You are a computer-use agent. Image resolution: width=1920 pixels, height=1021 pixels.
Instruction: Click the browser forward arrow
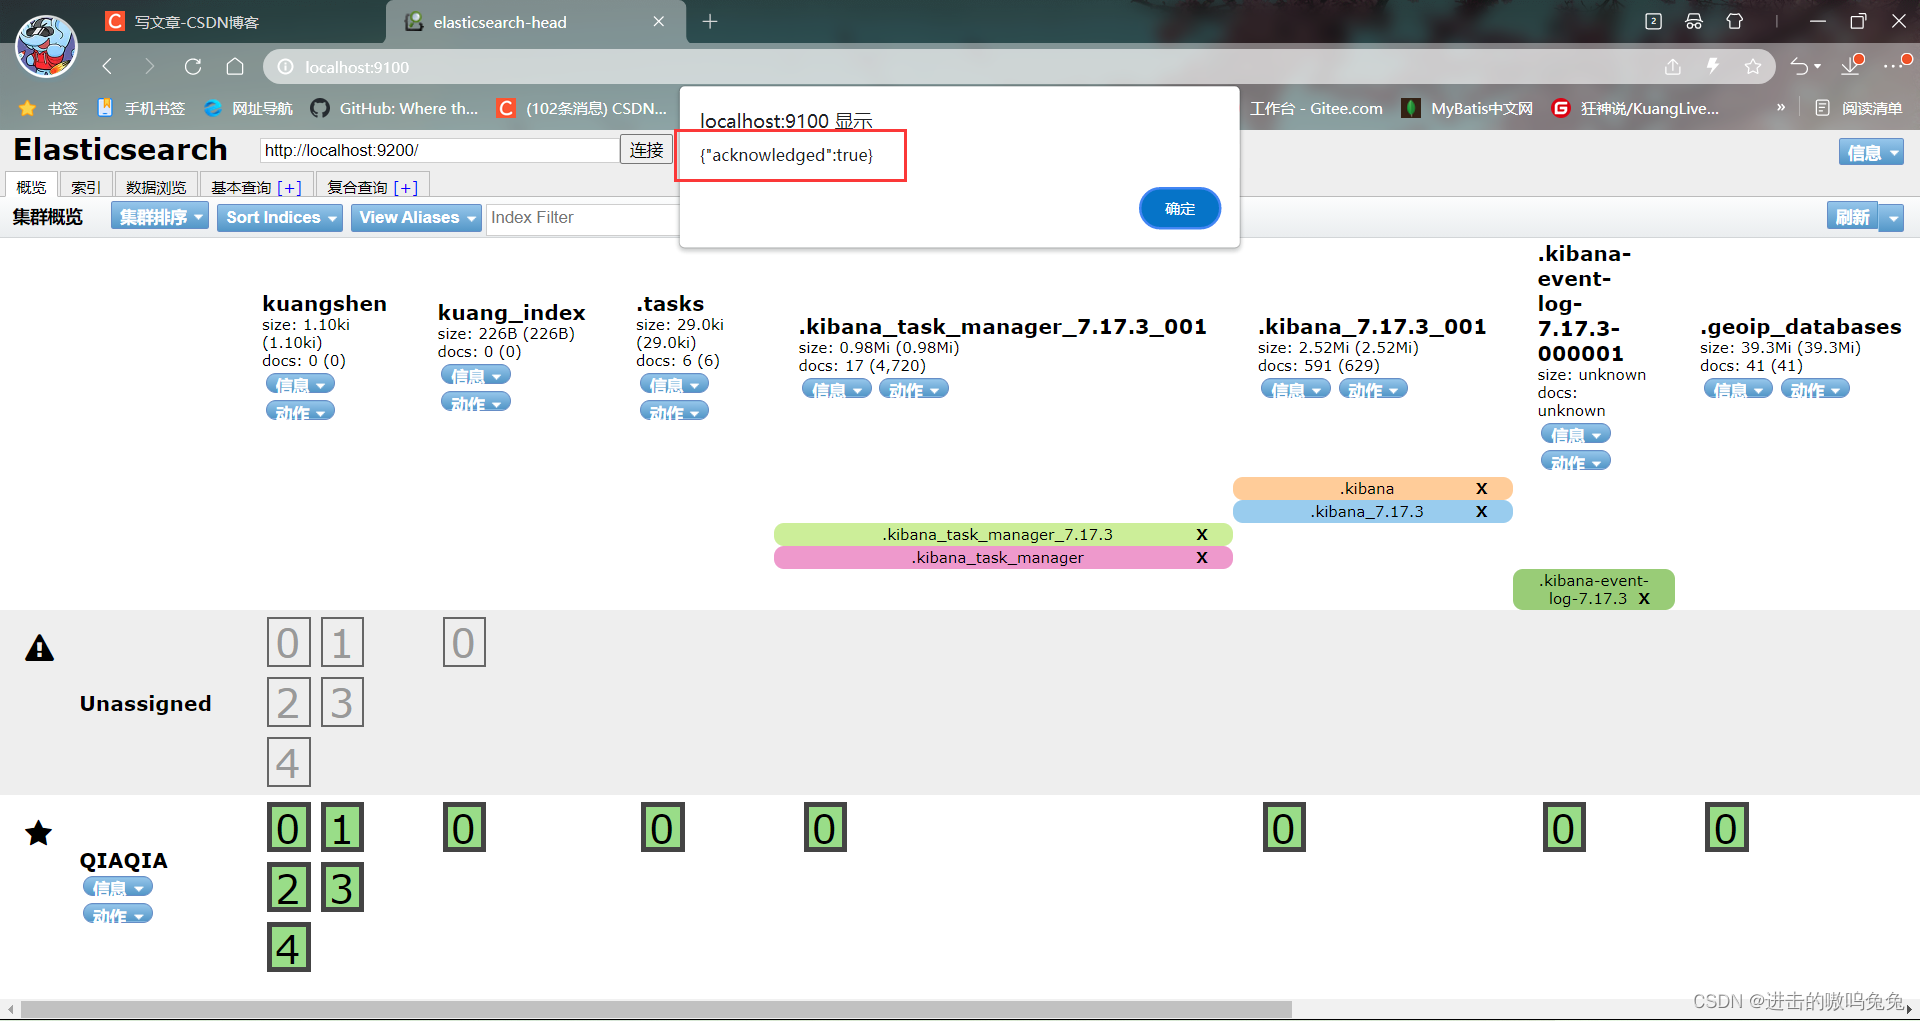(149, 67)
